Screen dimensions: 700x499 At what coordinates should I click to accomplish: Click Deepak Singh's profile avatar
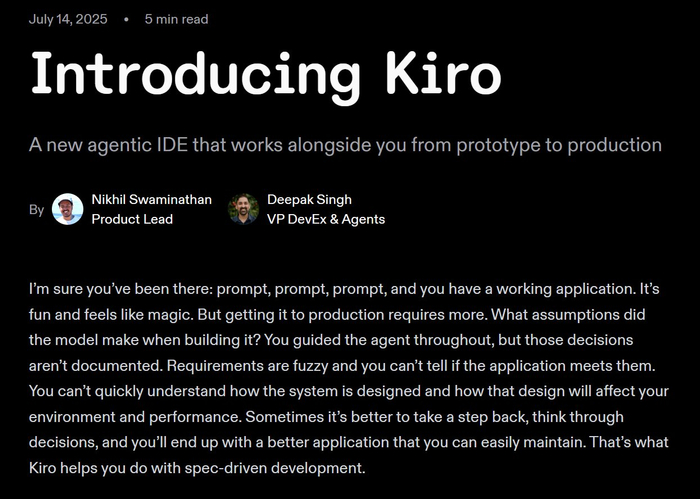[244, 209]
